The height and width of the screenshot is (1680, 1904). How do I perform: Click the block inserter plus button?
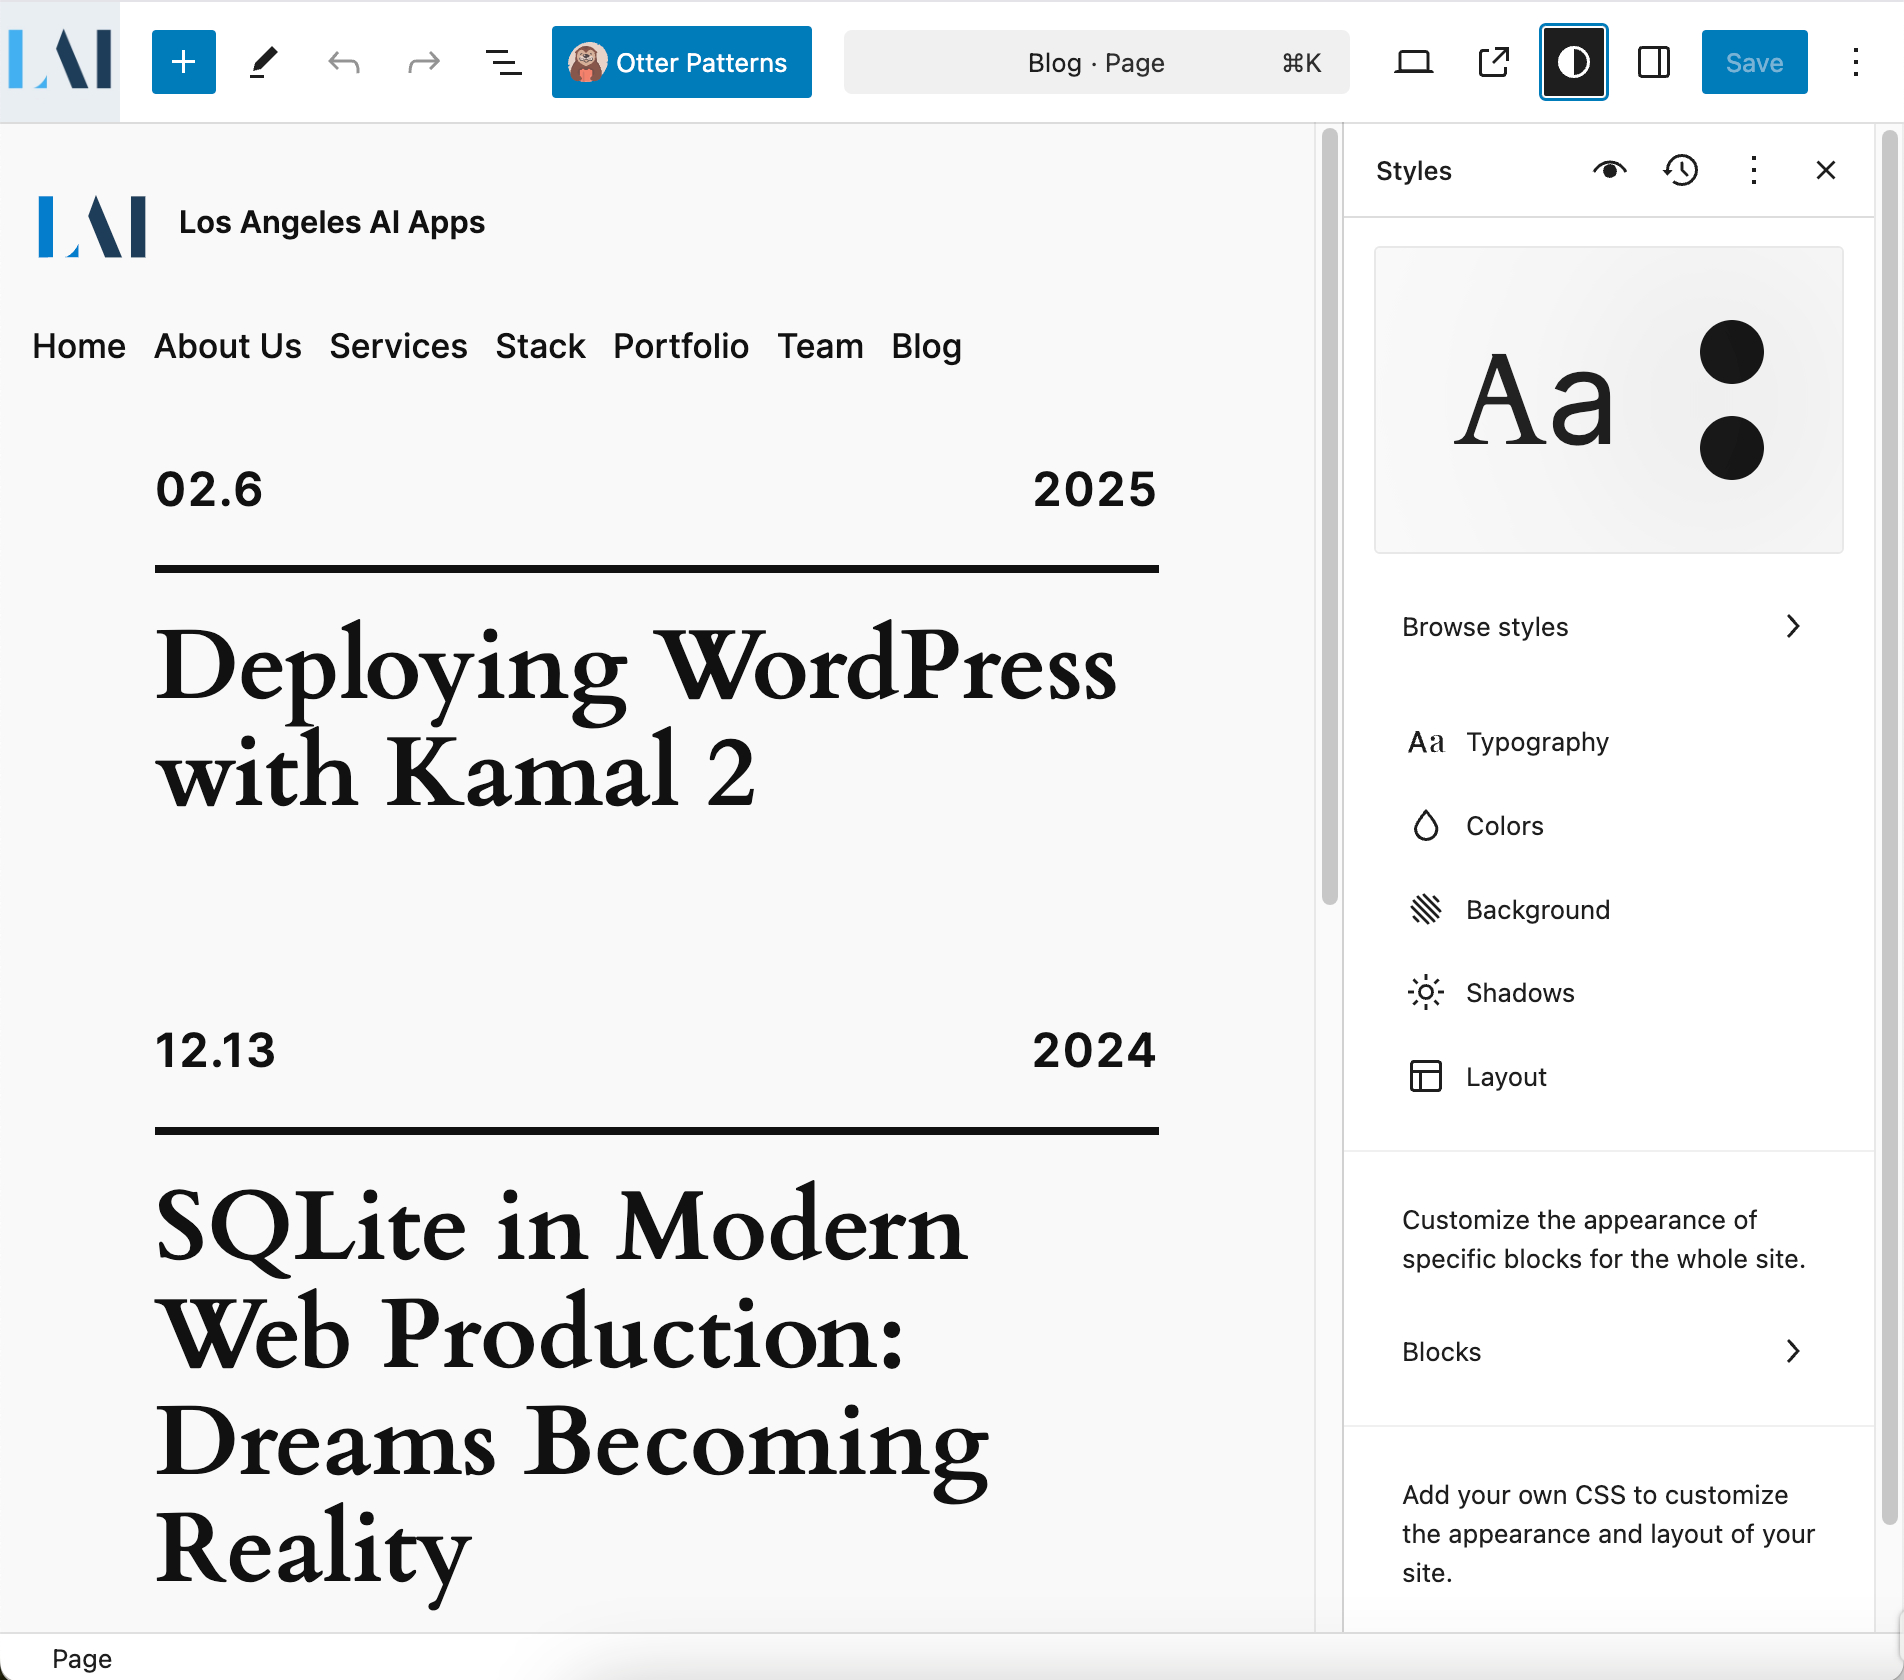[x=184, y=62]
